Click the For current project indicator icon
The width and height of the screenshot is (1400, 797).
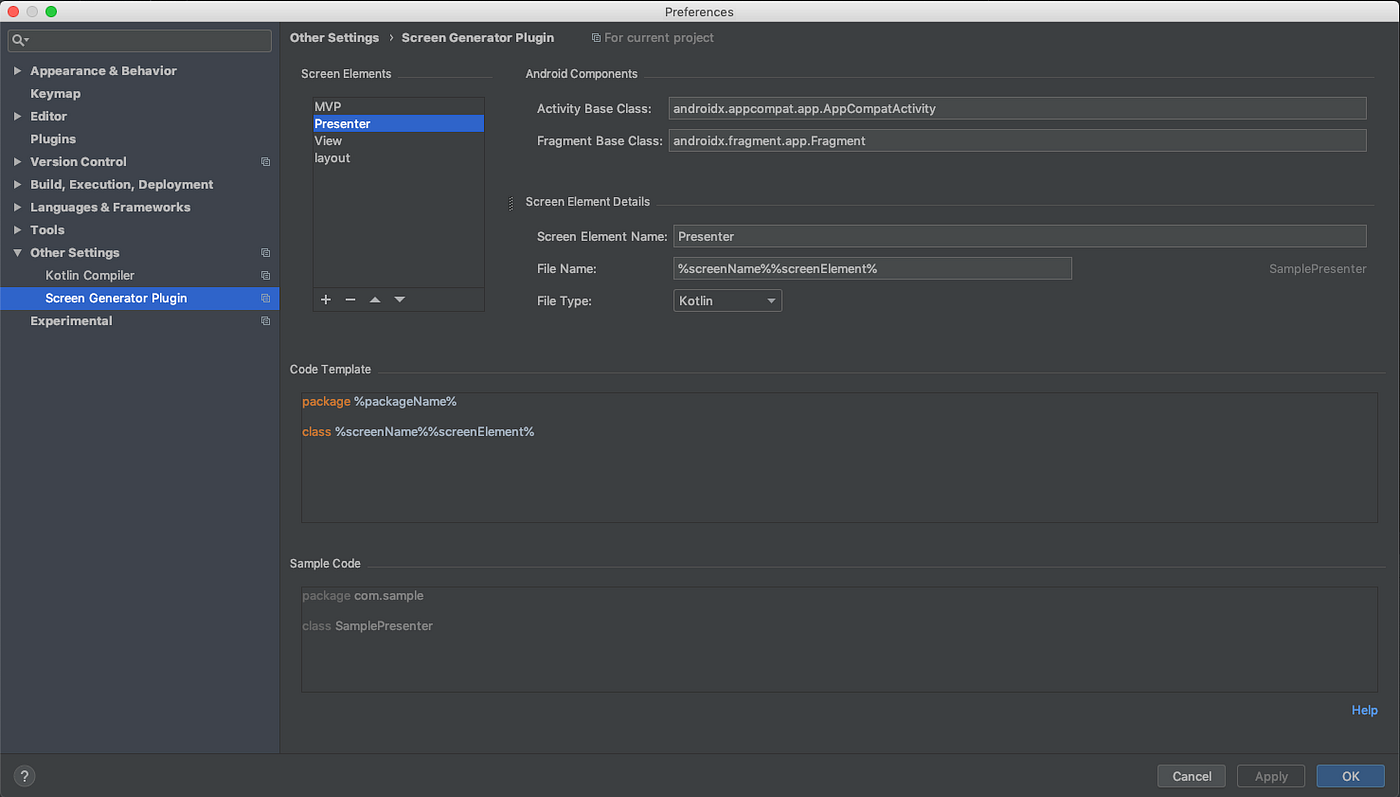[594, 37]
